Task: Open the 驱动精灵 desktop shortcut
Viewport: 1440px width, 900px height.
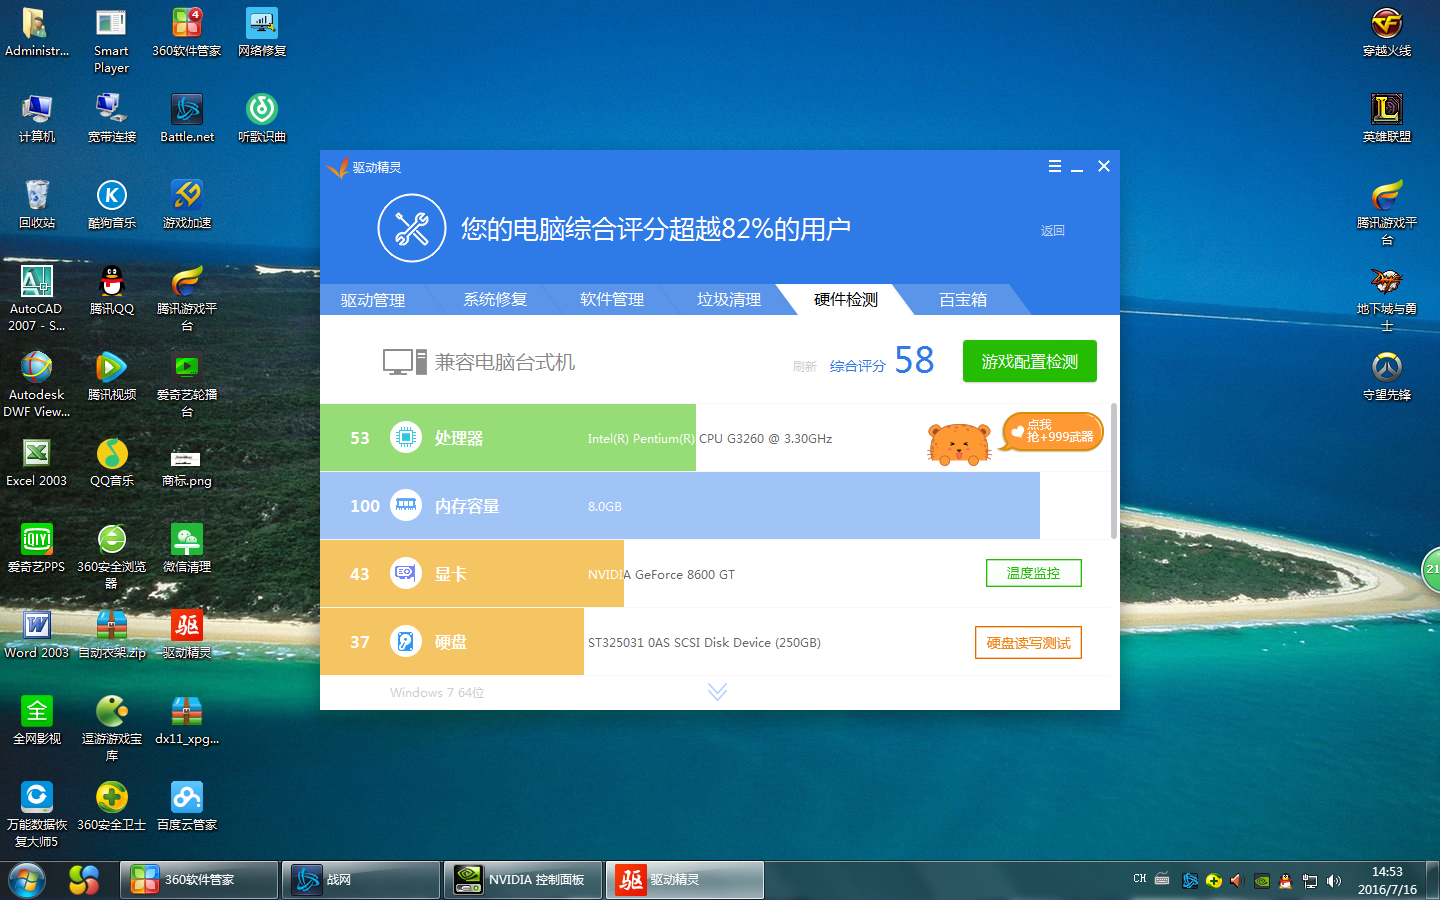Action: point(187,634)
